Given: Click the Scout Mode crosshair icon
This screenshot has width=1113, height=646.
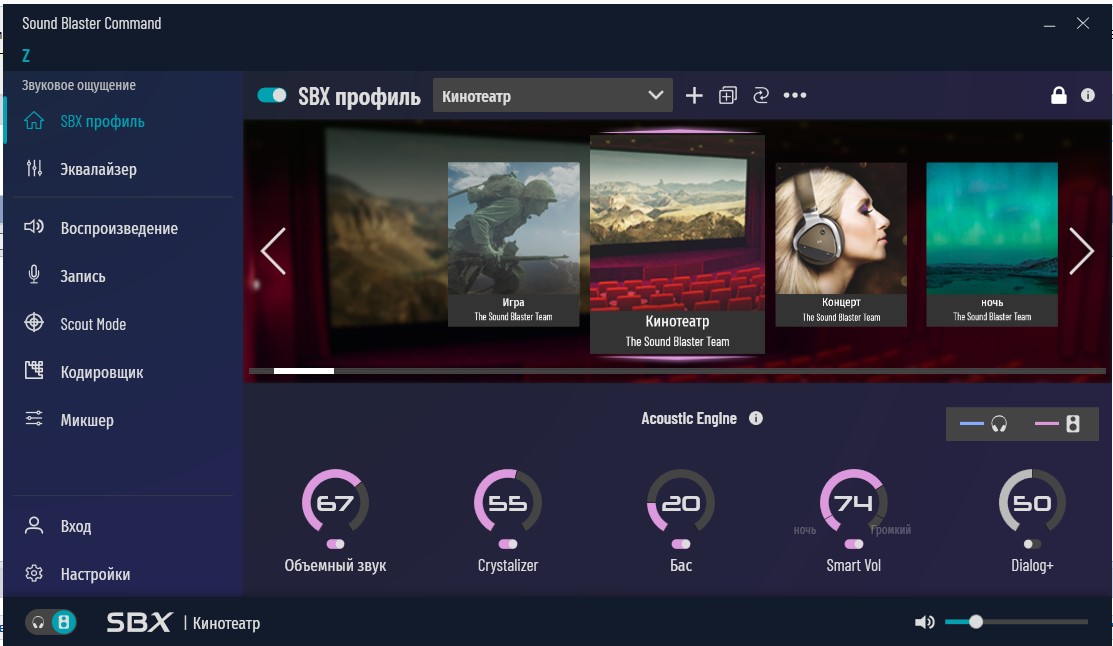Looking at the screenshot, I should click(34, 323).
